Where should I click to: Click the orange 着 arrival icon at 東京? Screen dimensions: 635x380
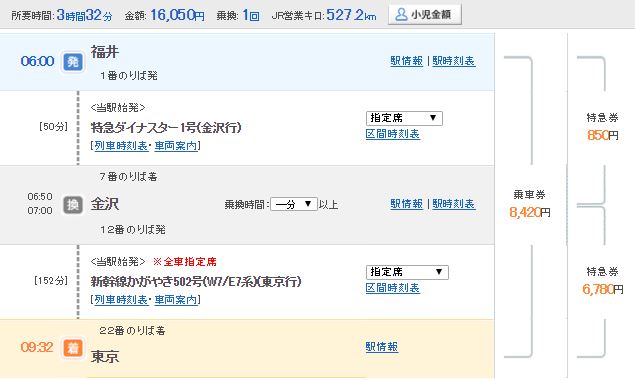73,348
